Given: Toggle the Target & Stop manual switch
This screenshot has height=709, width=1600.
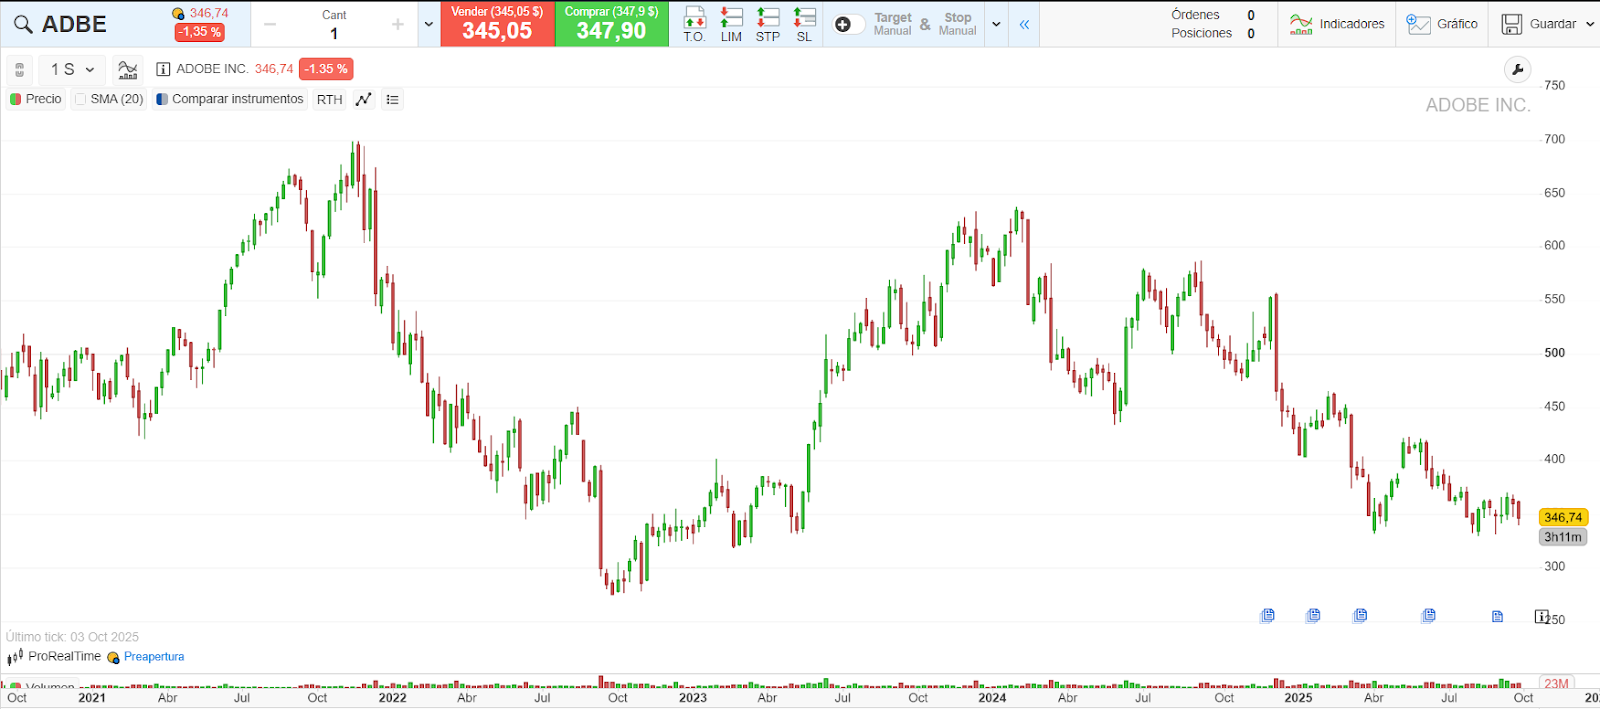Looking at the screenshot, I should (848, 24).
